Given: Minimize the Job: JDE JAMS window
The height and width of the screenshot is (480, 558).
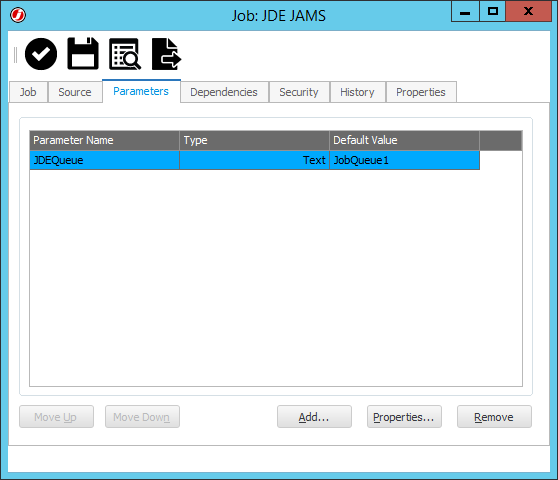Looking at the screenshot, I should [465, 11].
